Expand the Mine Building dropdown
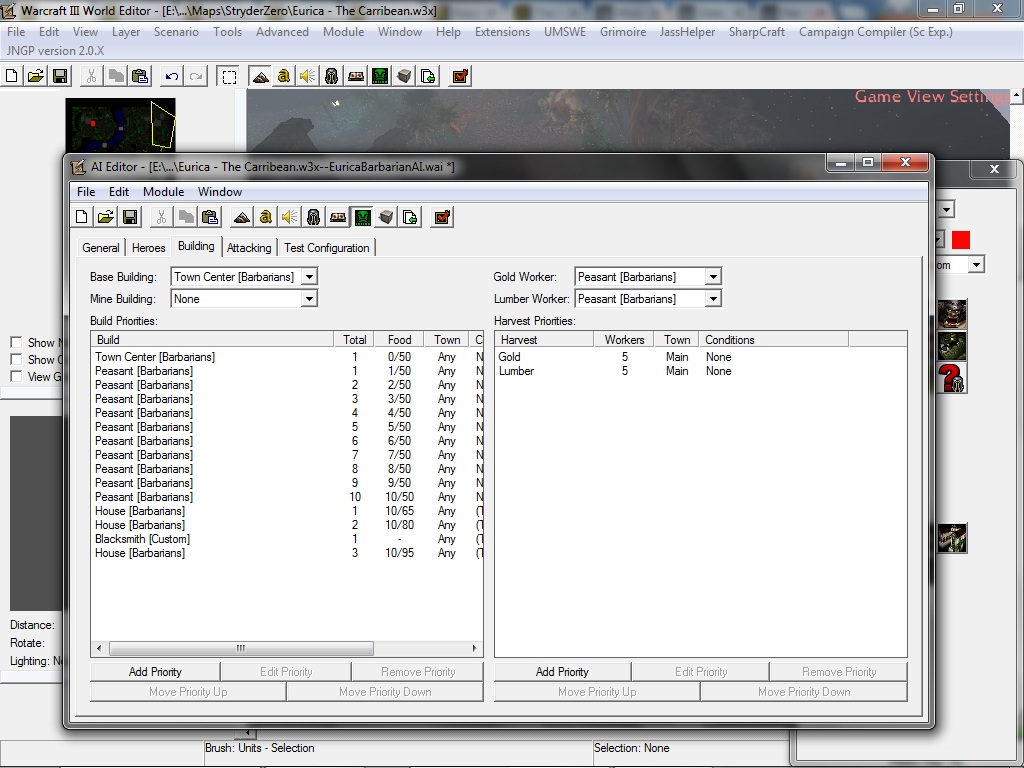This screenshot has height=768, width=1024. 310,299
